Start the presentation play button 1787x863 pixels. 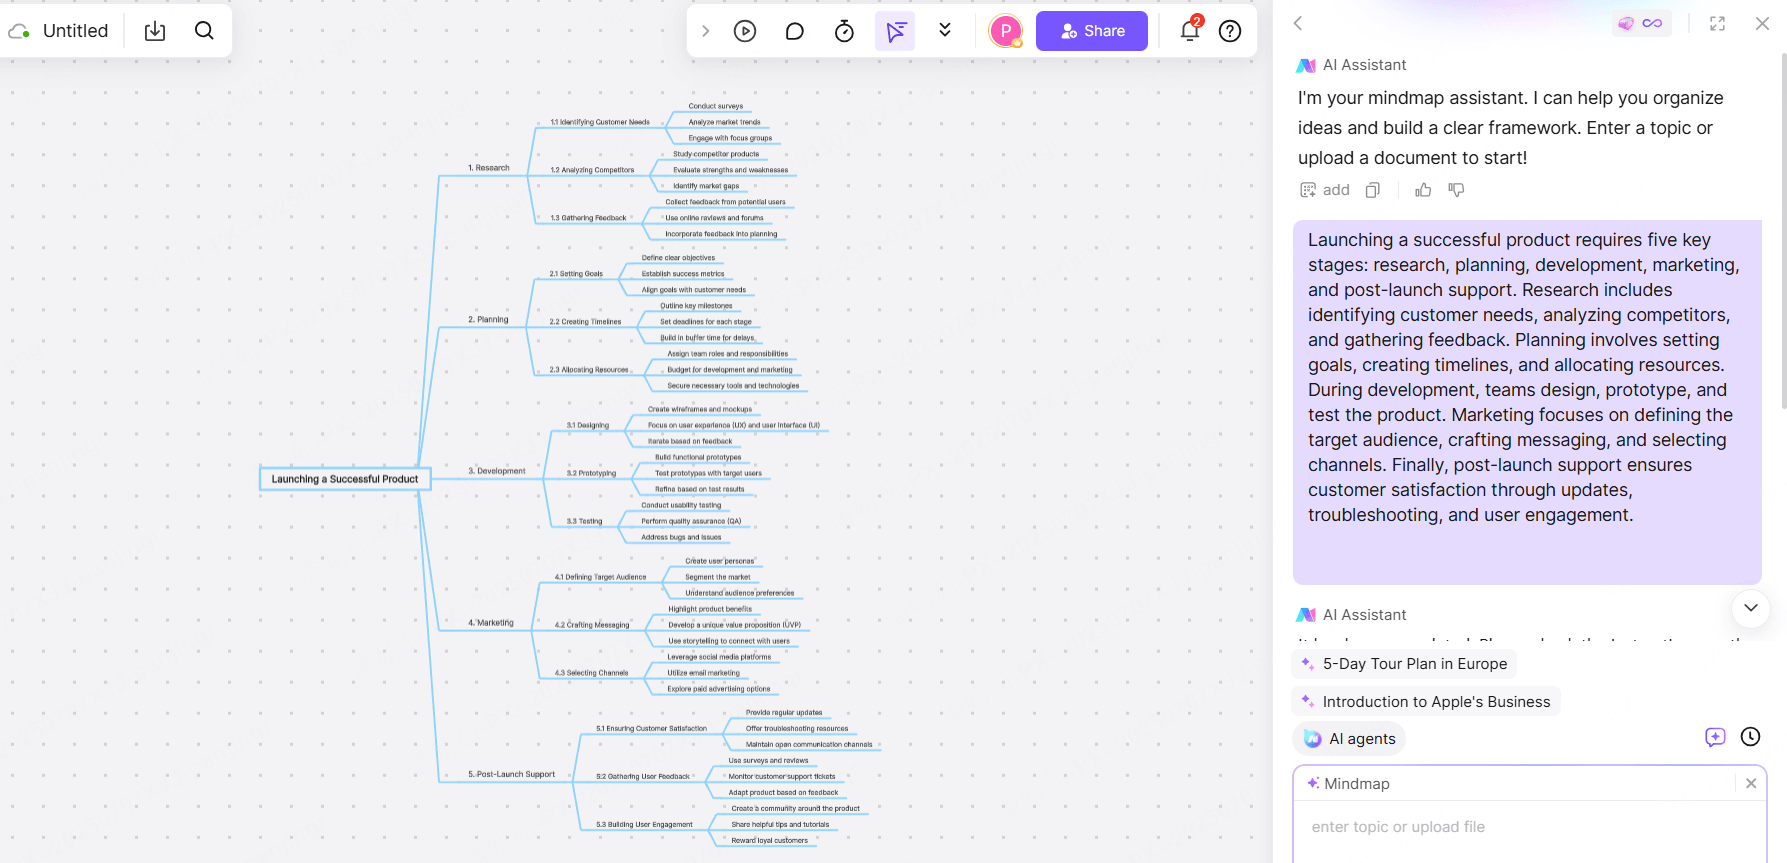(x=745, y=31)
